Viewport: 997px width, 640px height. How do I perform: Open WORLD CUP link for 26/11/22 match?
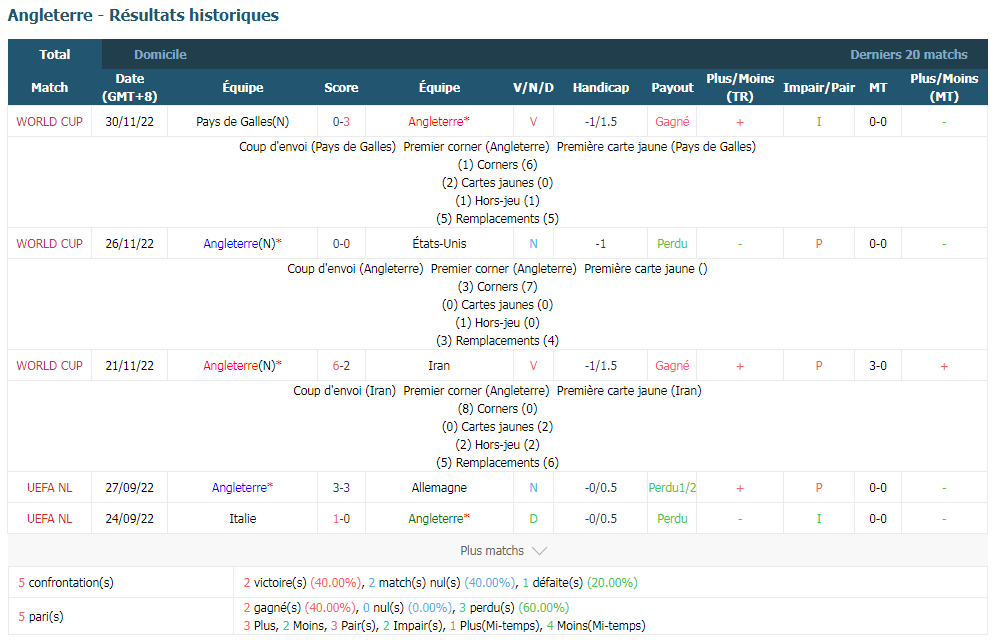click(x=50, y=244)
